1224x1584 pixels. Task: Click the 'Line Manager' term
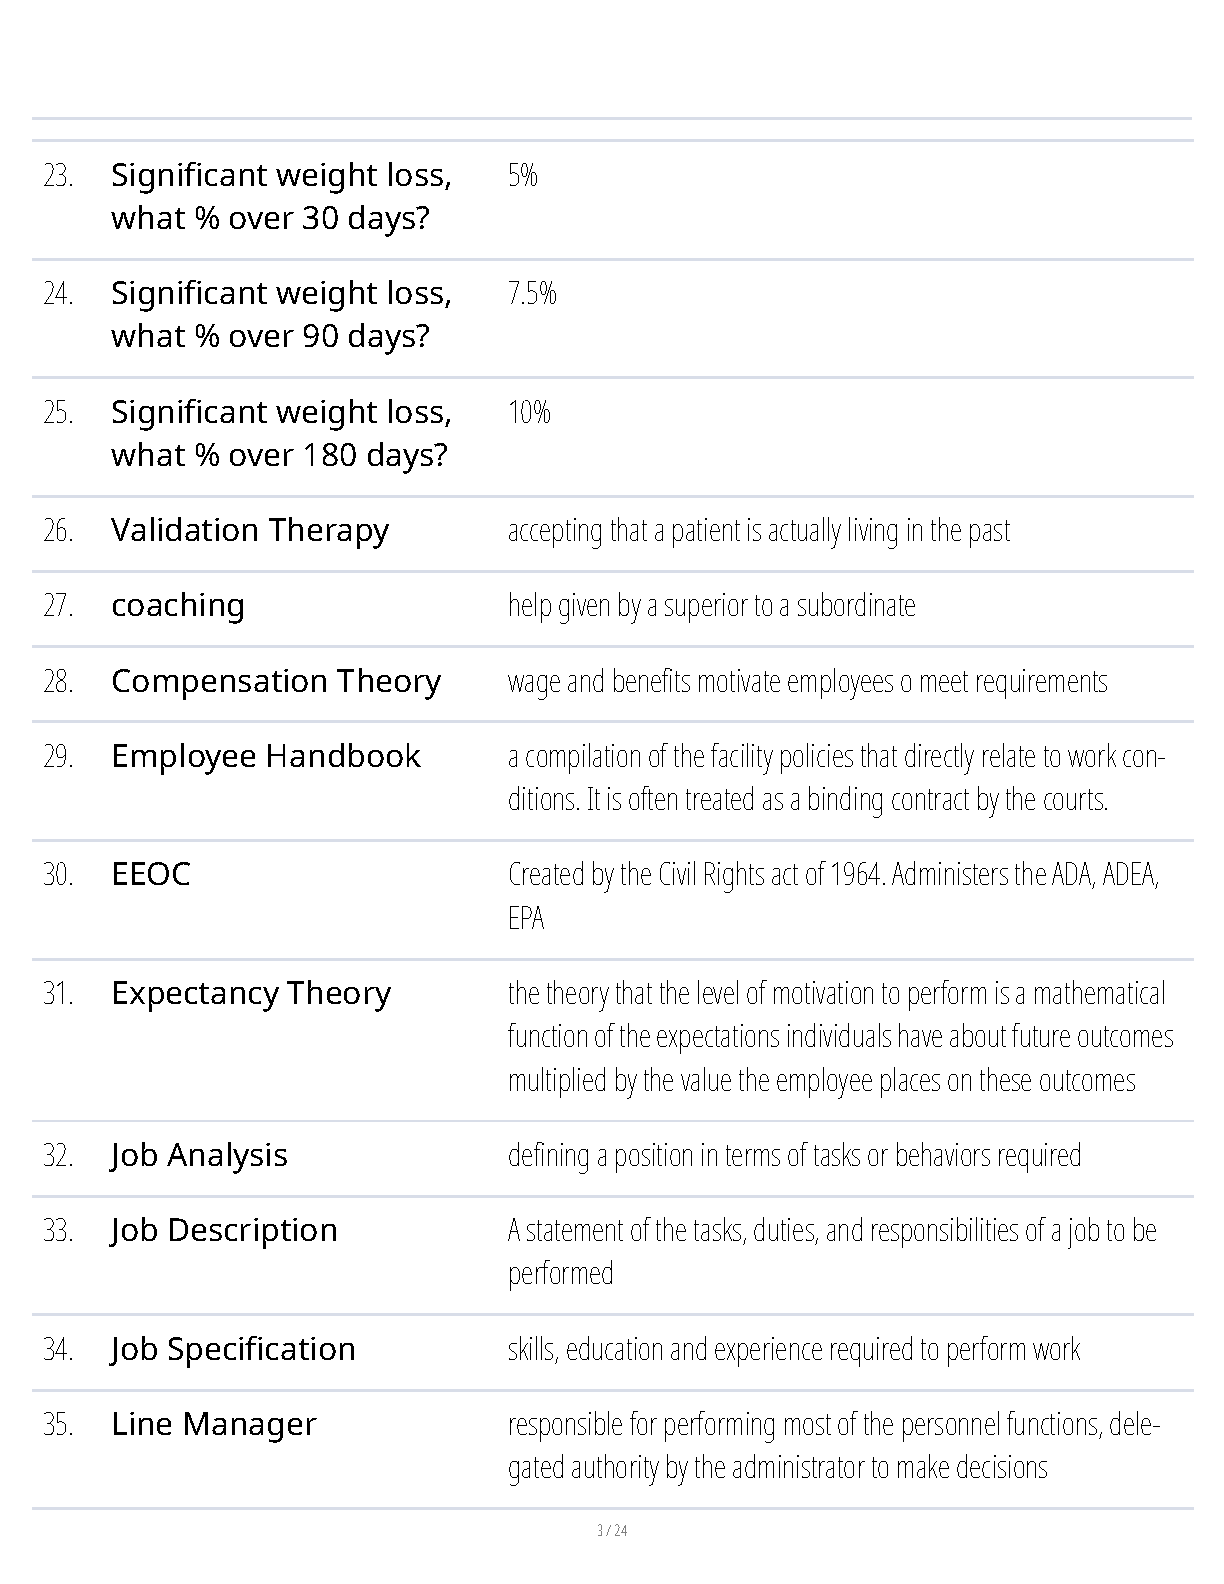tap(214, 1424)
